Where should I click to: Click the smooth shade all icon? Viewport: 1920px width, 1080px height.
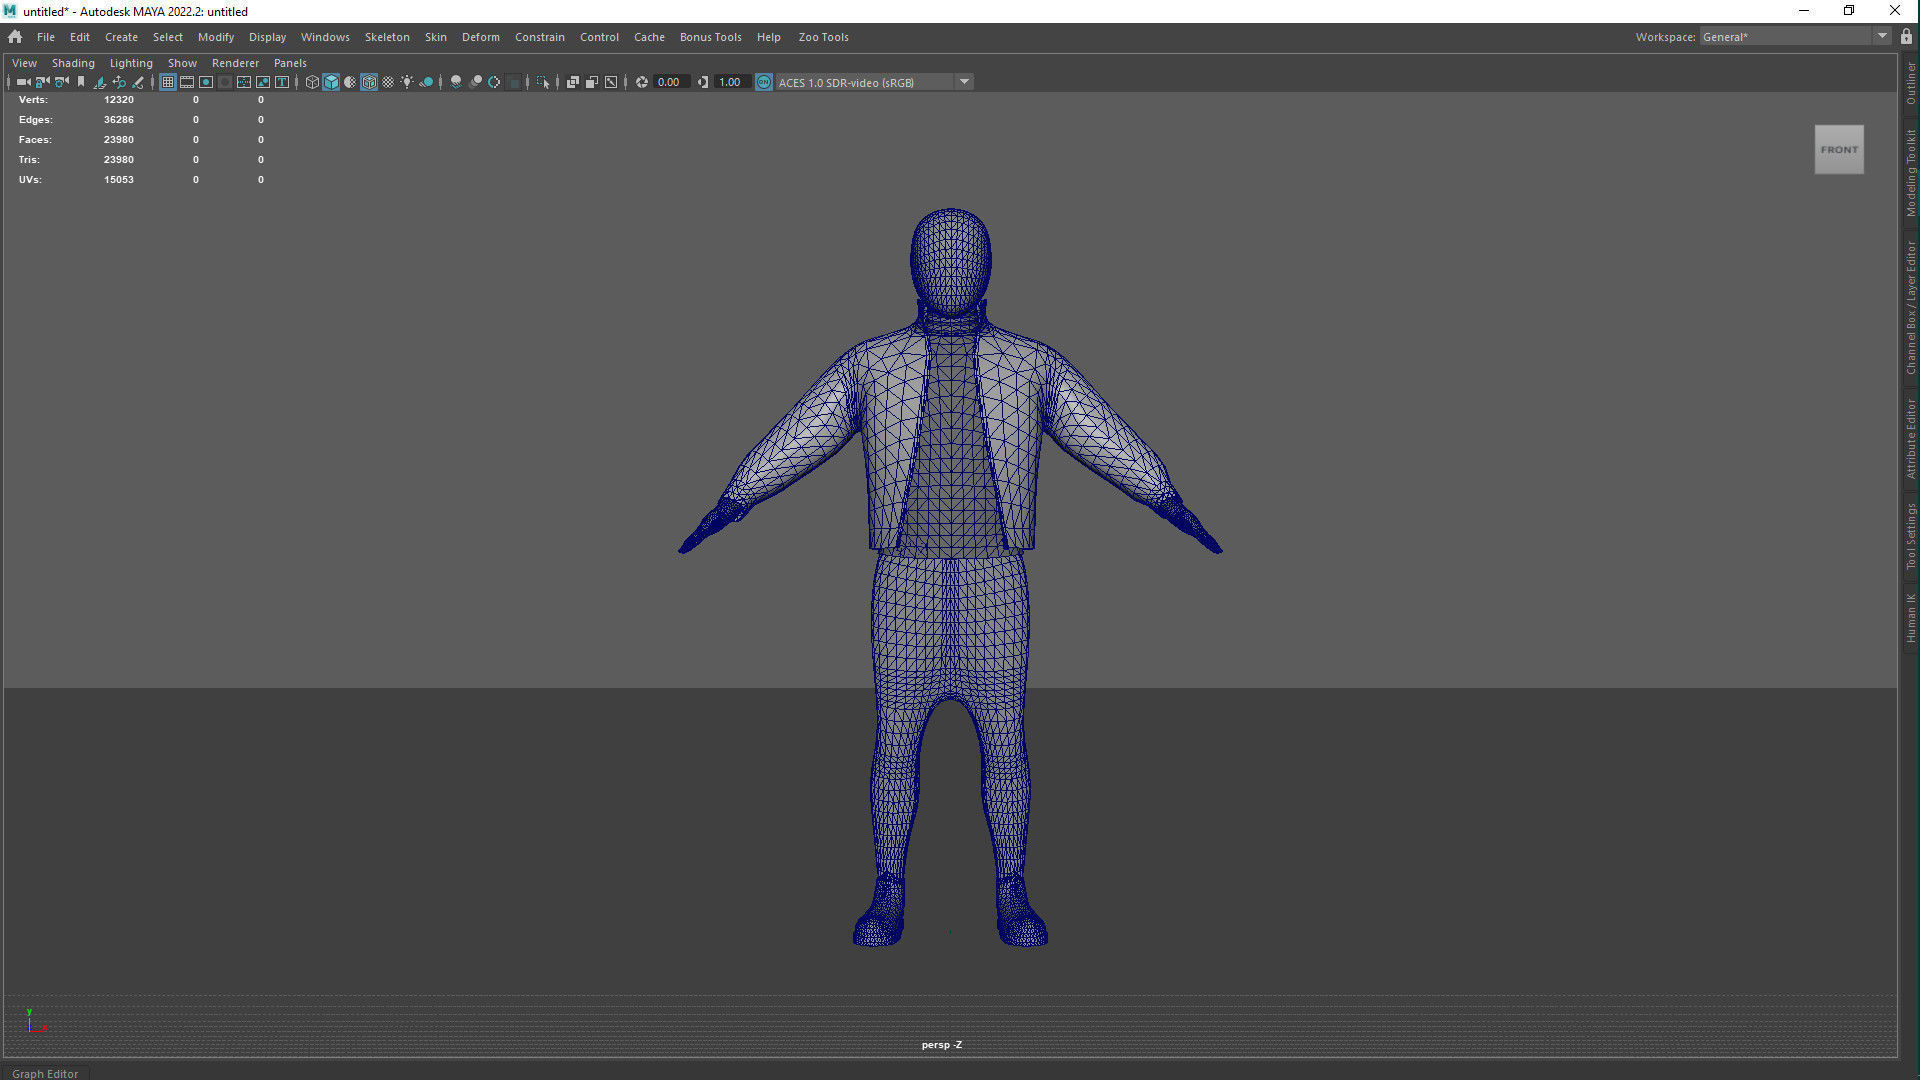331,82
